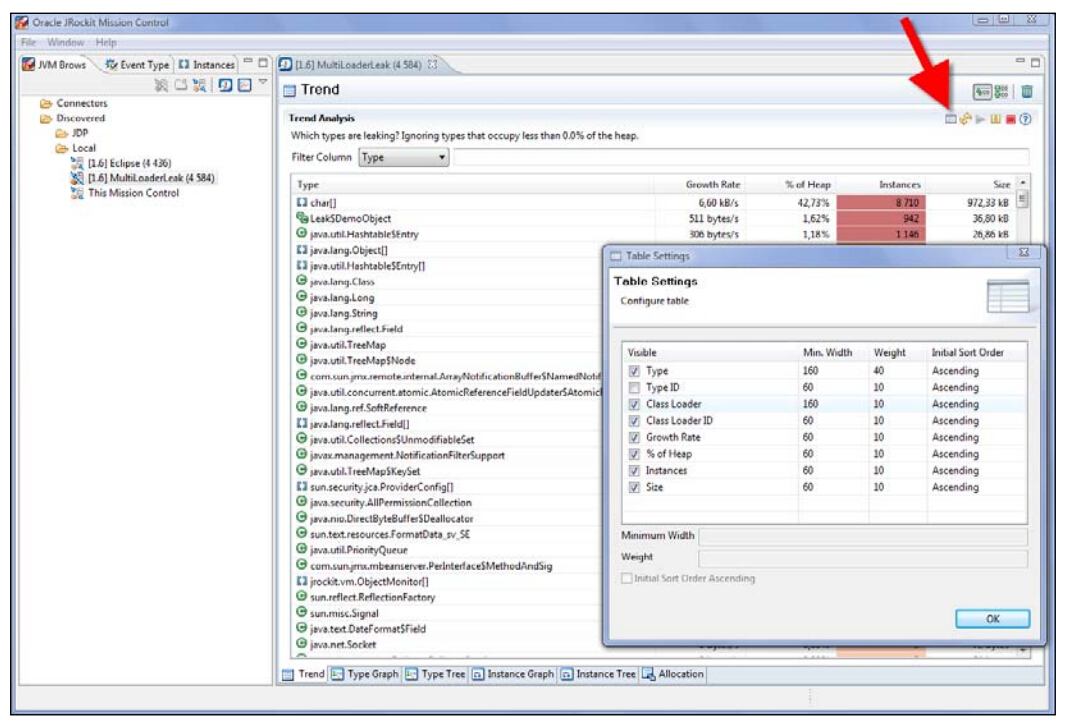Open table settings icon in Trend Analysis
1068x728 pixels.
[x=950, y=119]
